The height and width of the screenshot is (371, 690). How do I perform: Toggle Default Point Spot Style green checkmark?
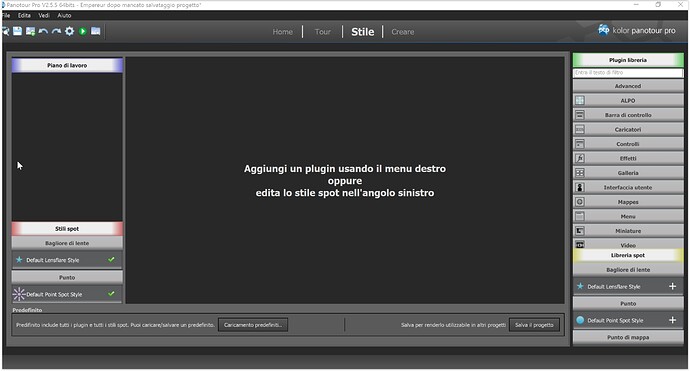click(111, 294)
